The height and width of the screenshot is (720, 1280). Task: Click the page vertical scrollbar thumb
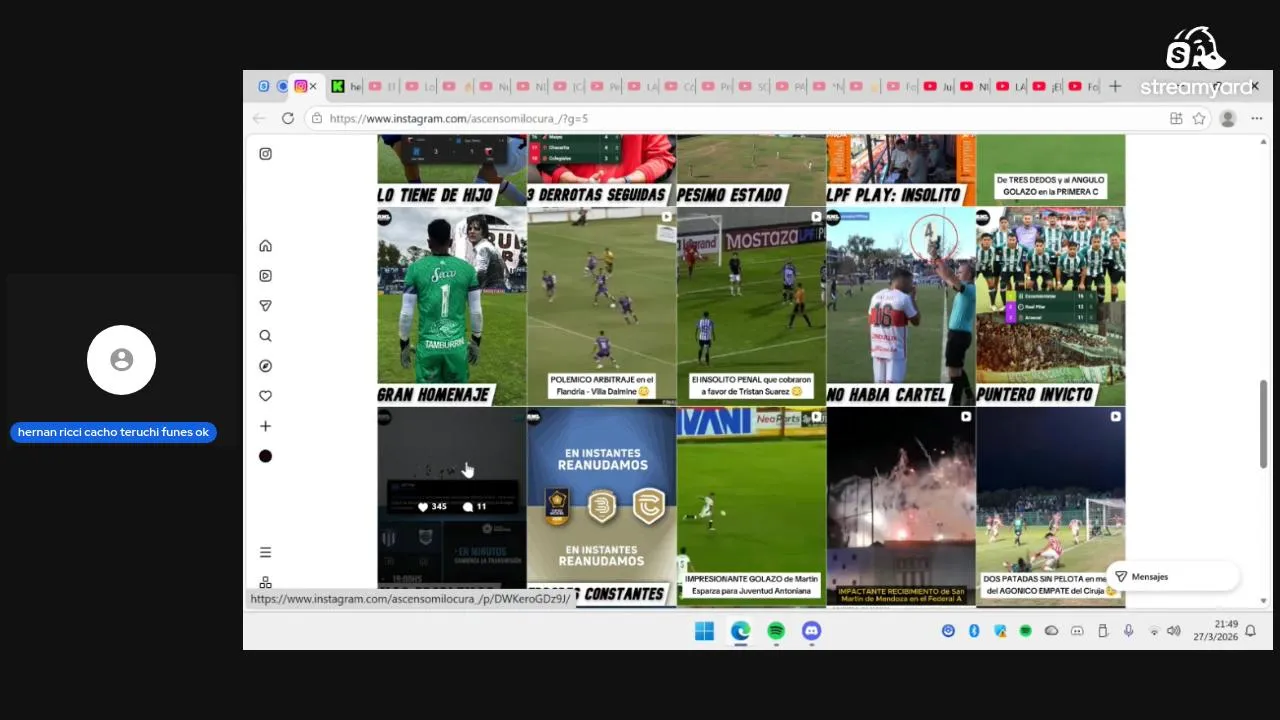[1263, 423]
